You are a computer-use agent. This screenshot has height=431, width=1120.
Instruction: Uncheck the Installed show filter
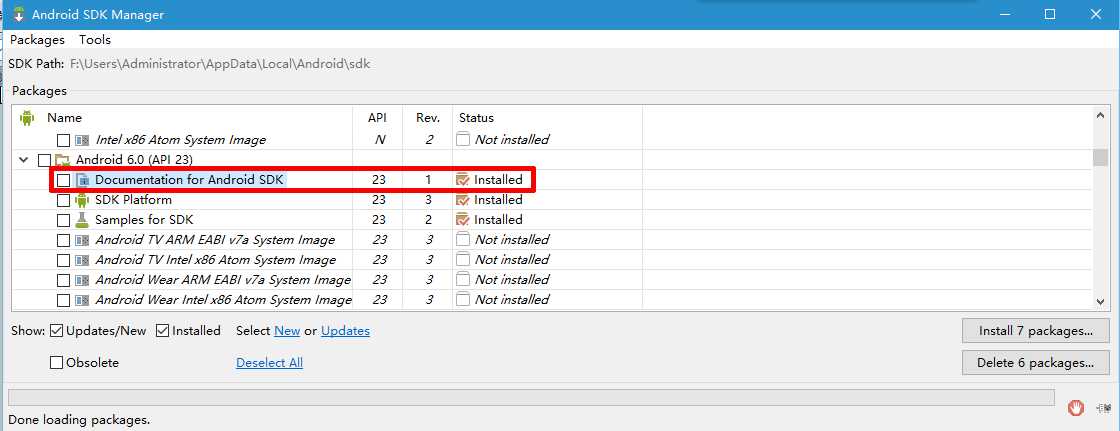tap(162, 331)
